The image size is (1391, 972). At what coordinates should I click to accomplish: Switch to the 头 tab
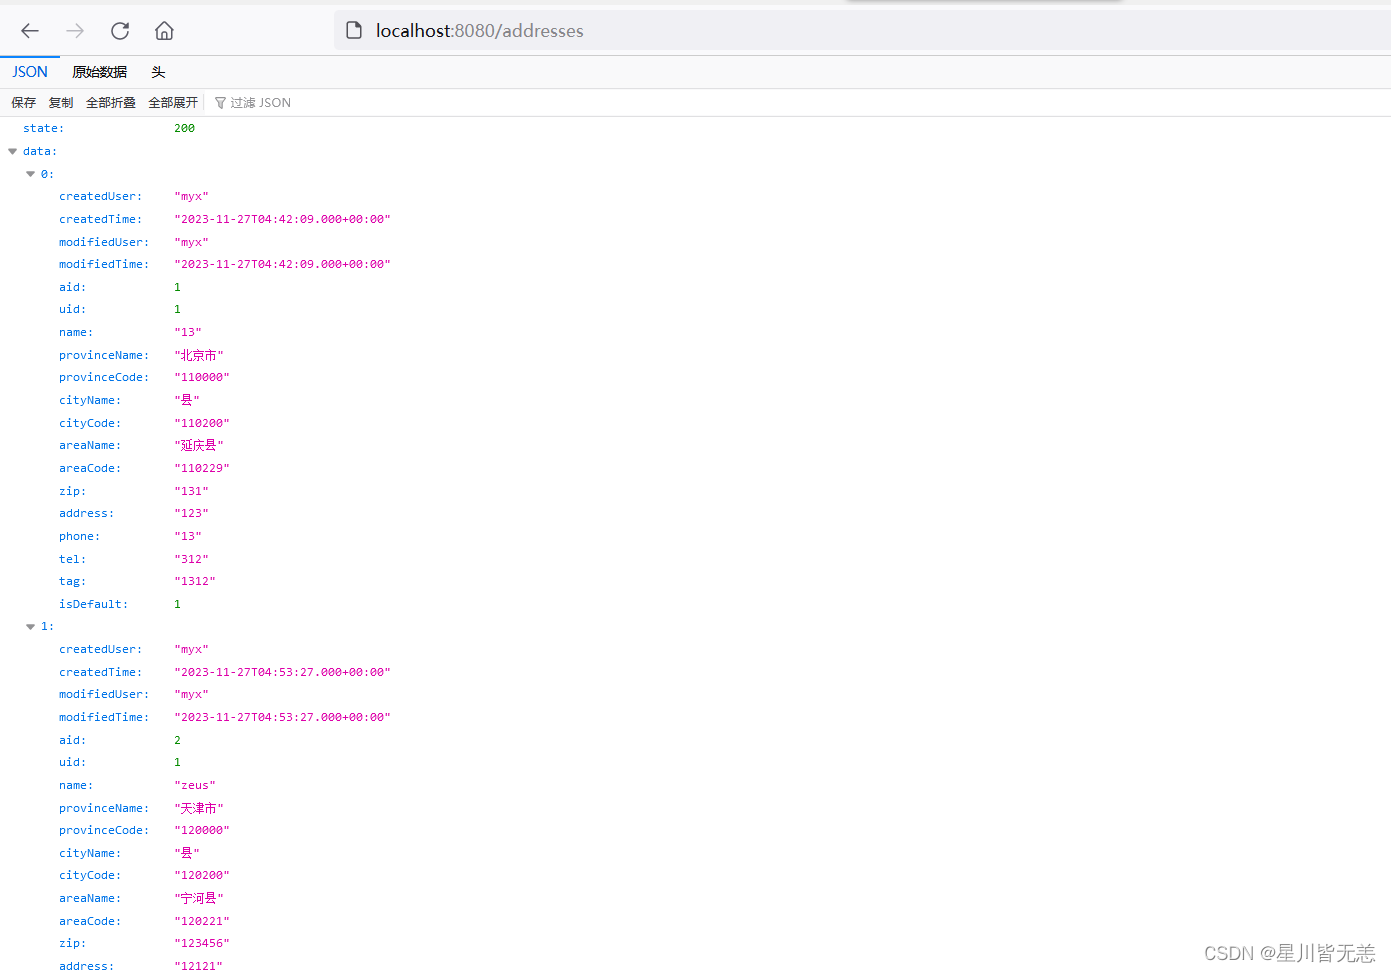click(158, 72)
